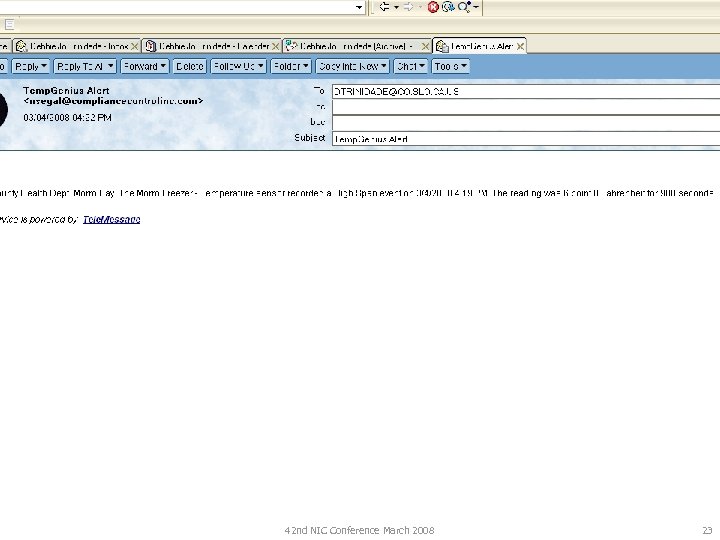Image resolution: width=720 pixels, height=540 pixels.
Task: Click the To recipient field
Action: pyautogui.click(x=526, y=91)
